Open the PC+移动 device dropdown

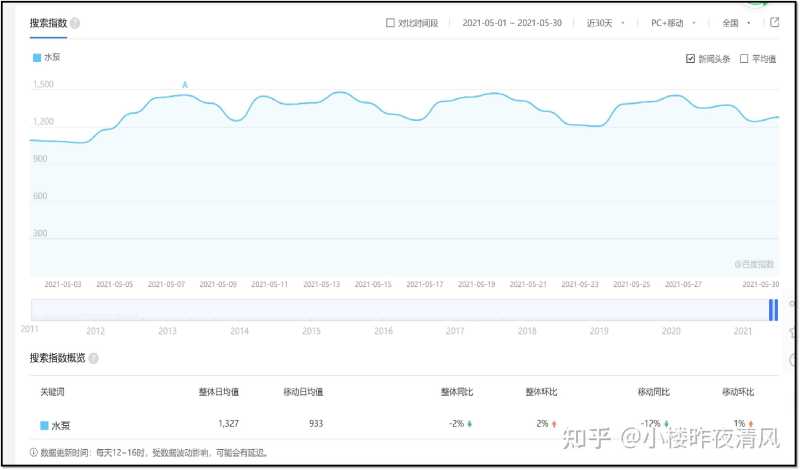tap(673, 23)
